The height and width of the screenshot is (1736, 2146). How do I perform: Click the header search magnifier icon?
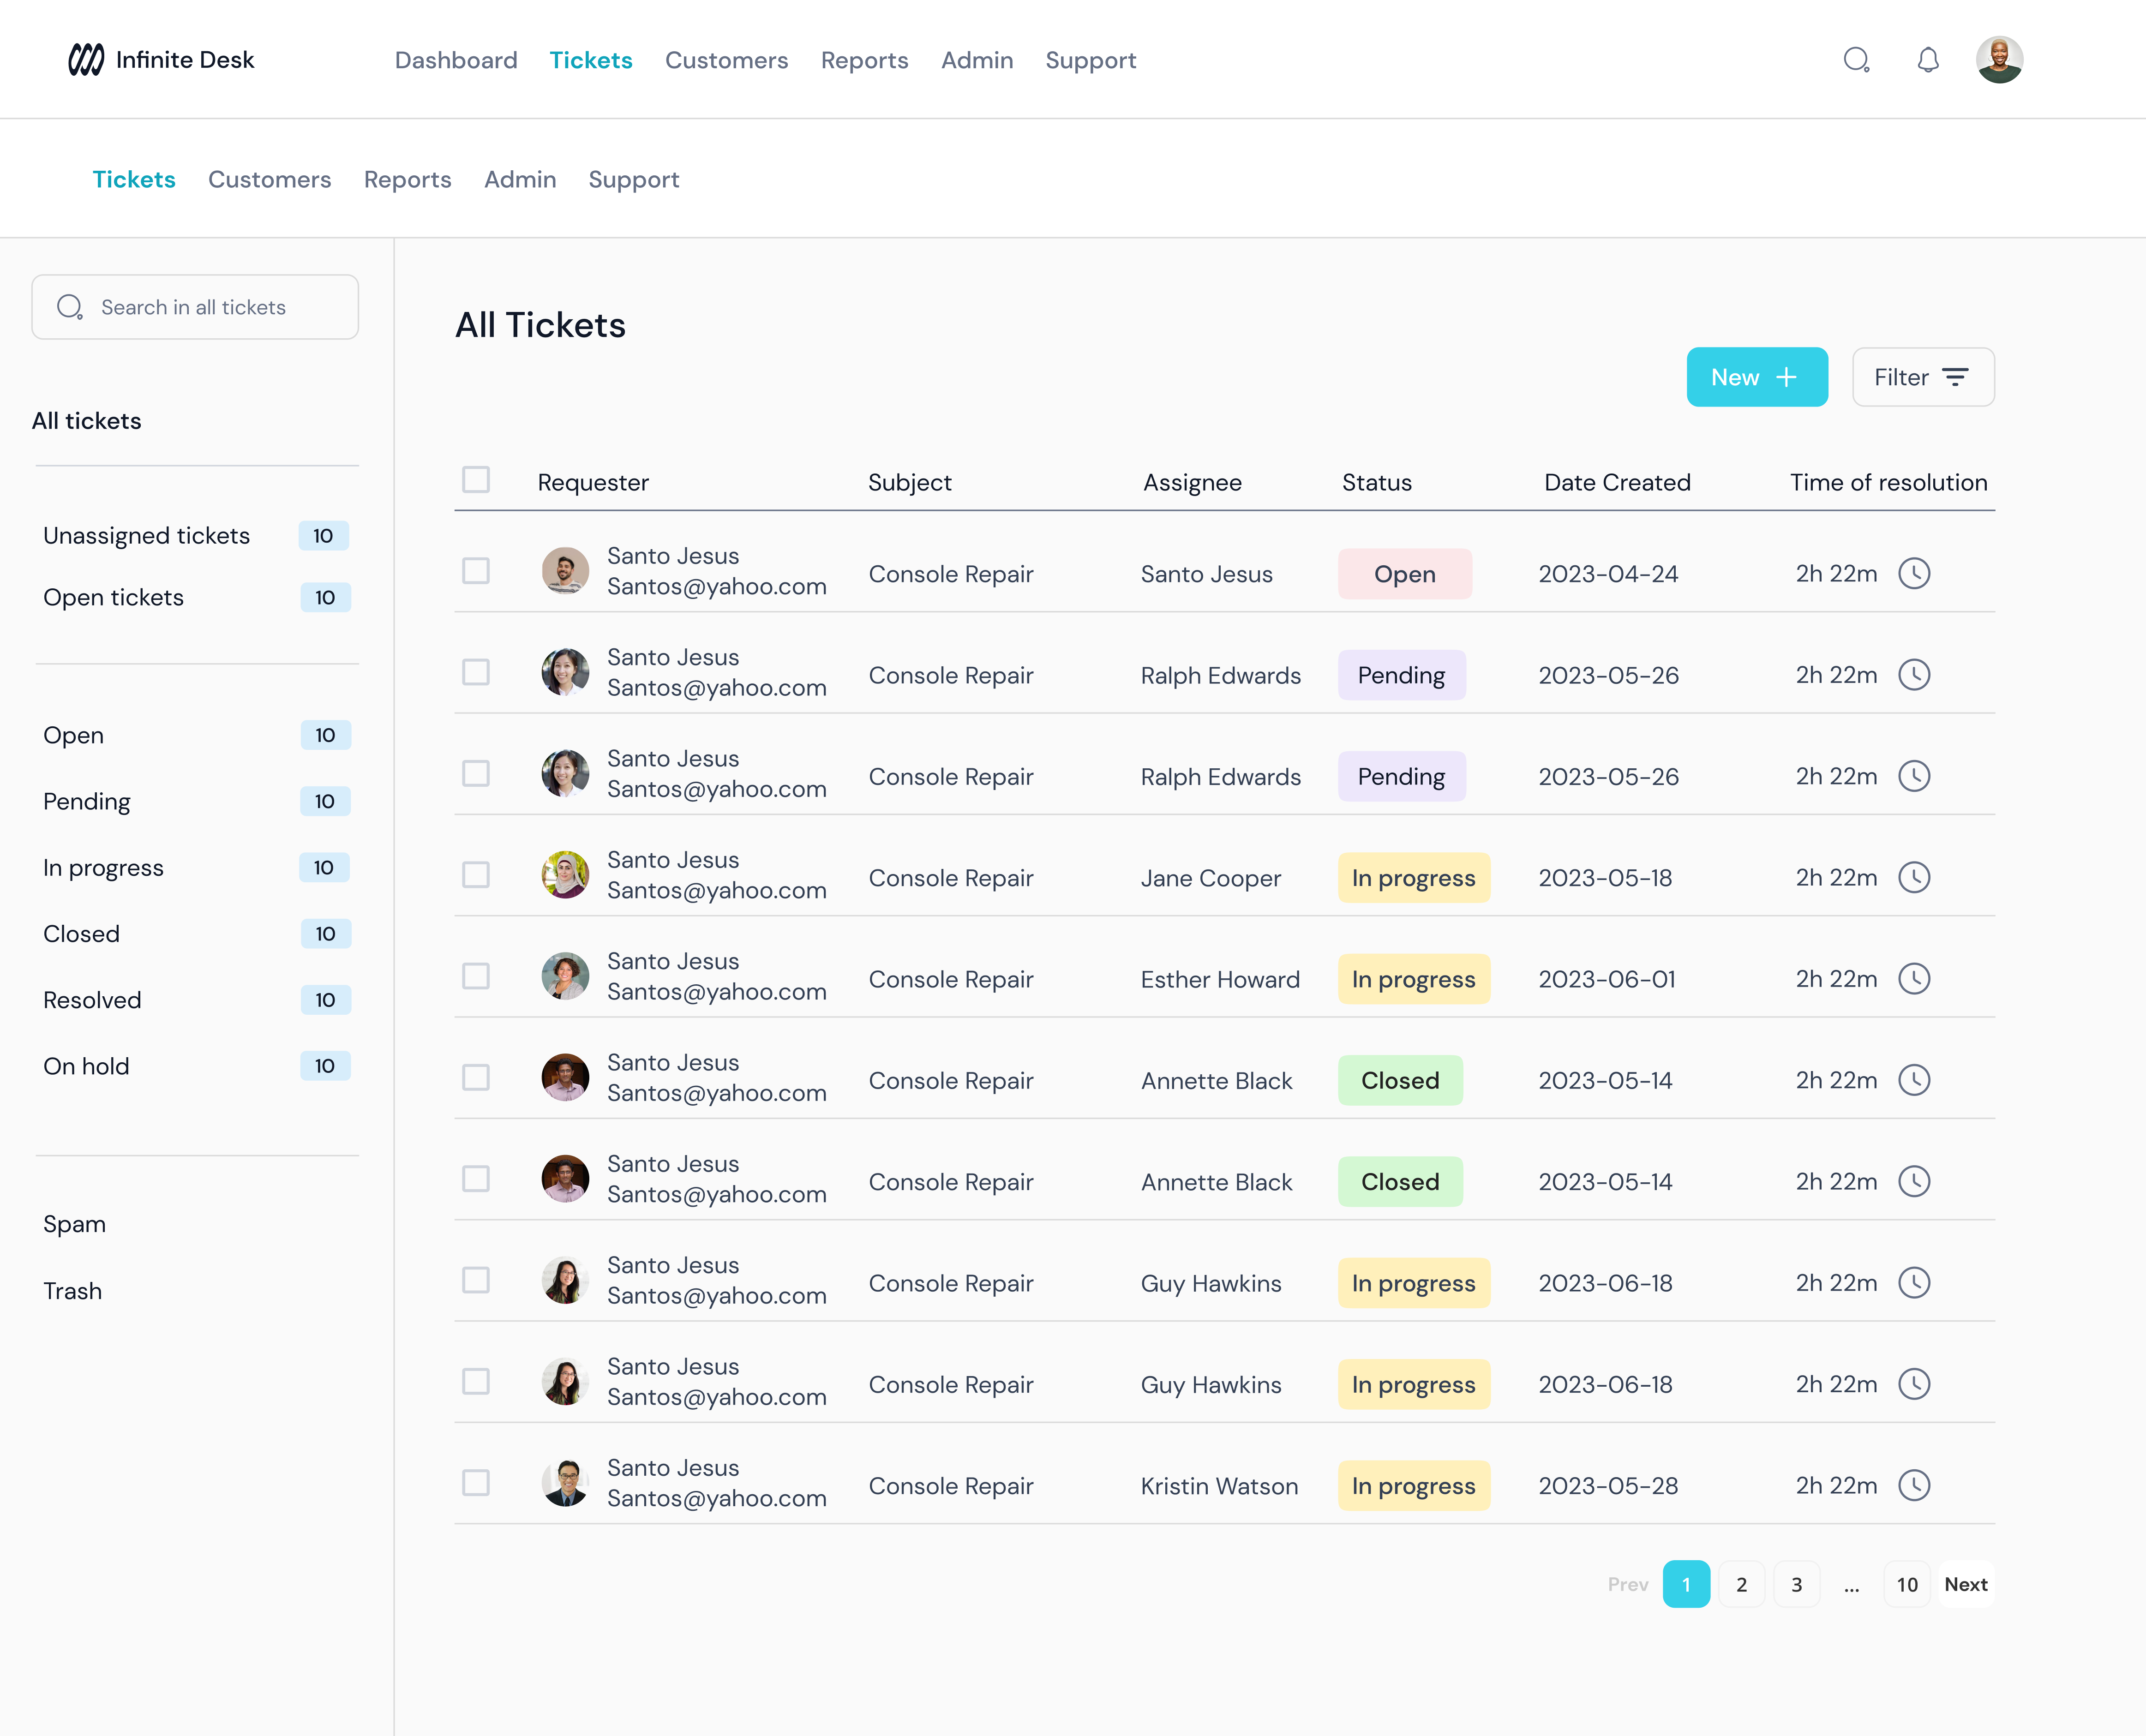tap(1856, 60)
